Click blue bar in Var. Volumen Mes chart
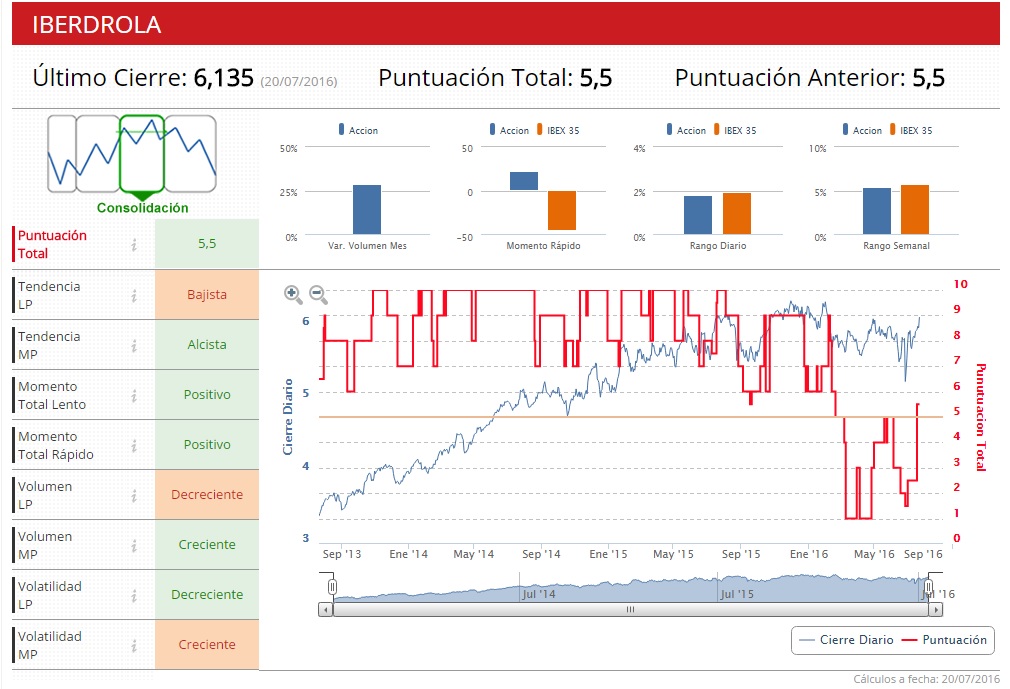Screen dimensions: 1010x689 (x=367, y=210)
